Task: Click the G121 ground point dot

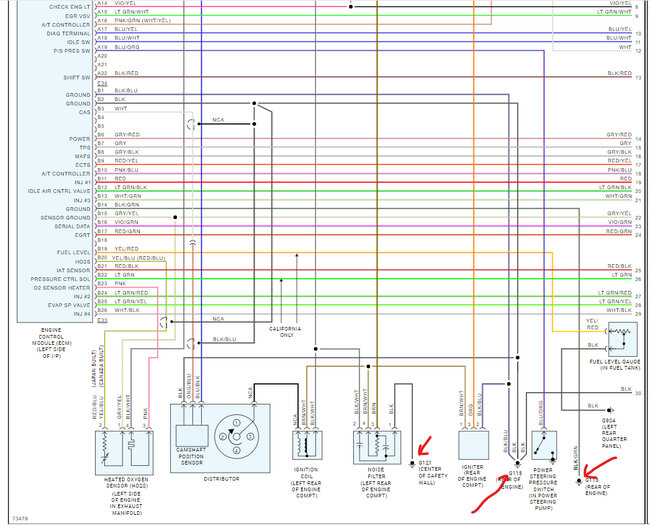Action: (412, 463)
